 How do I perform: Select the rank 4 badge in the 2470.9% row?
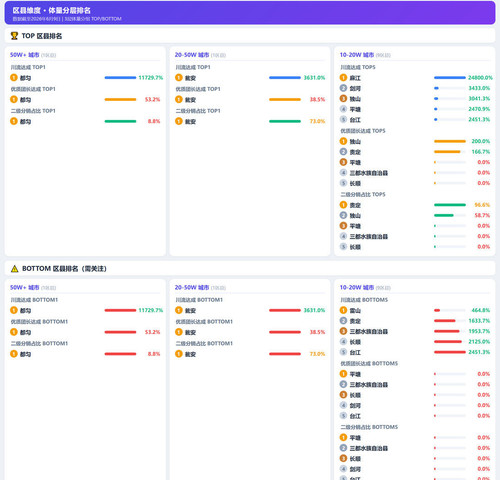pyautogui.click(x=343, y=109)
